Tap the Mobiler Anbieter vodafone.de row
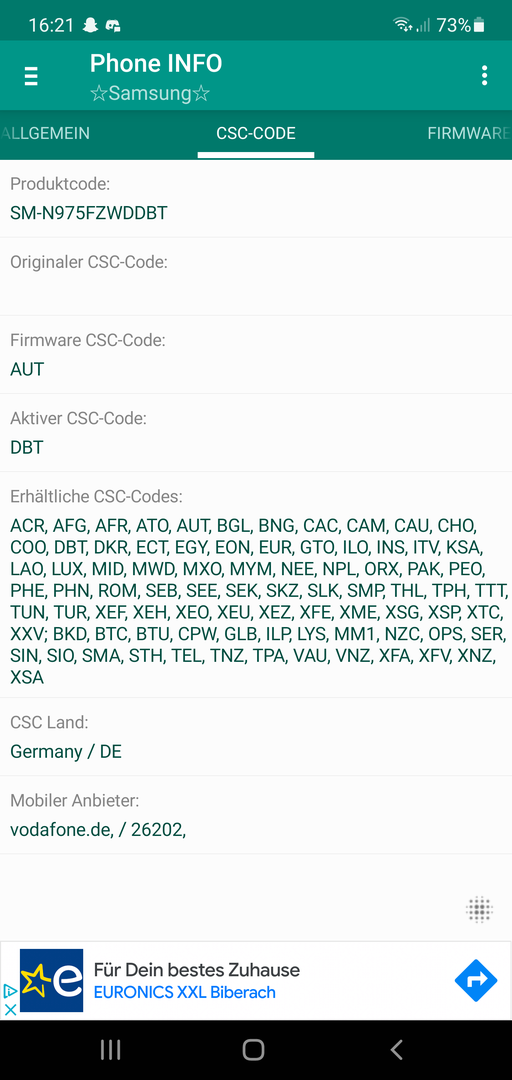Screen dimensions: 512x1080 [x=256, y=816]
